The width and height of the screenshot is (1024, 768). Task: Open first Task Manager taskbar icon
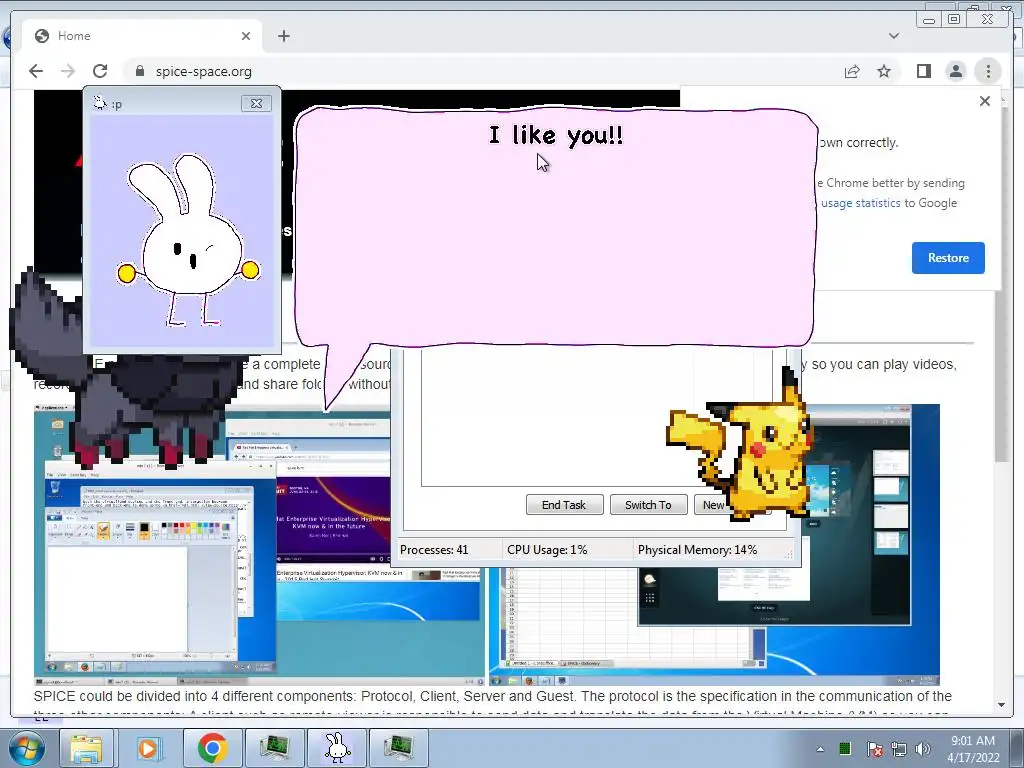tap(274, 748)
